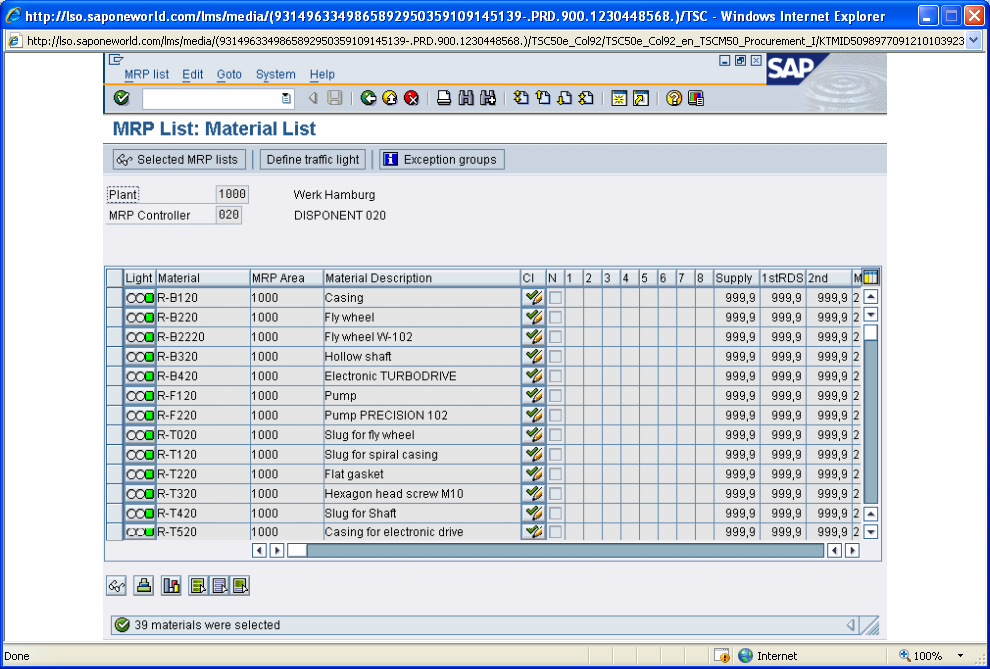This screenshot has width=990, height=669.
Task: Click the Plant field showing 1000
Action: (x=232, y=194)
